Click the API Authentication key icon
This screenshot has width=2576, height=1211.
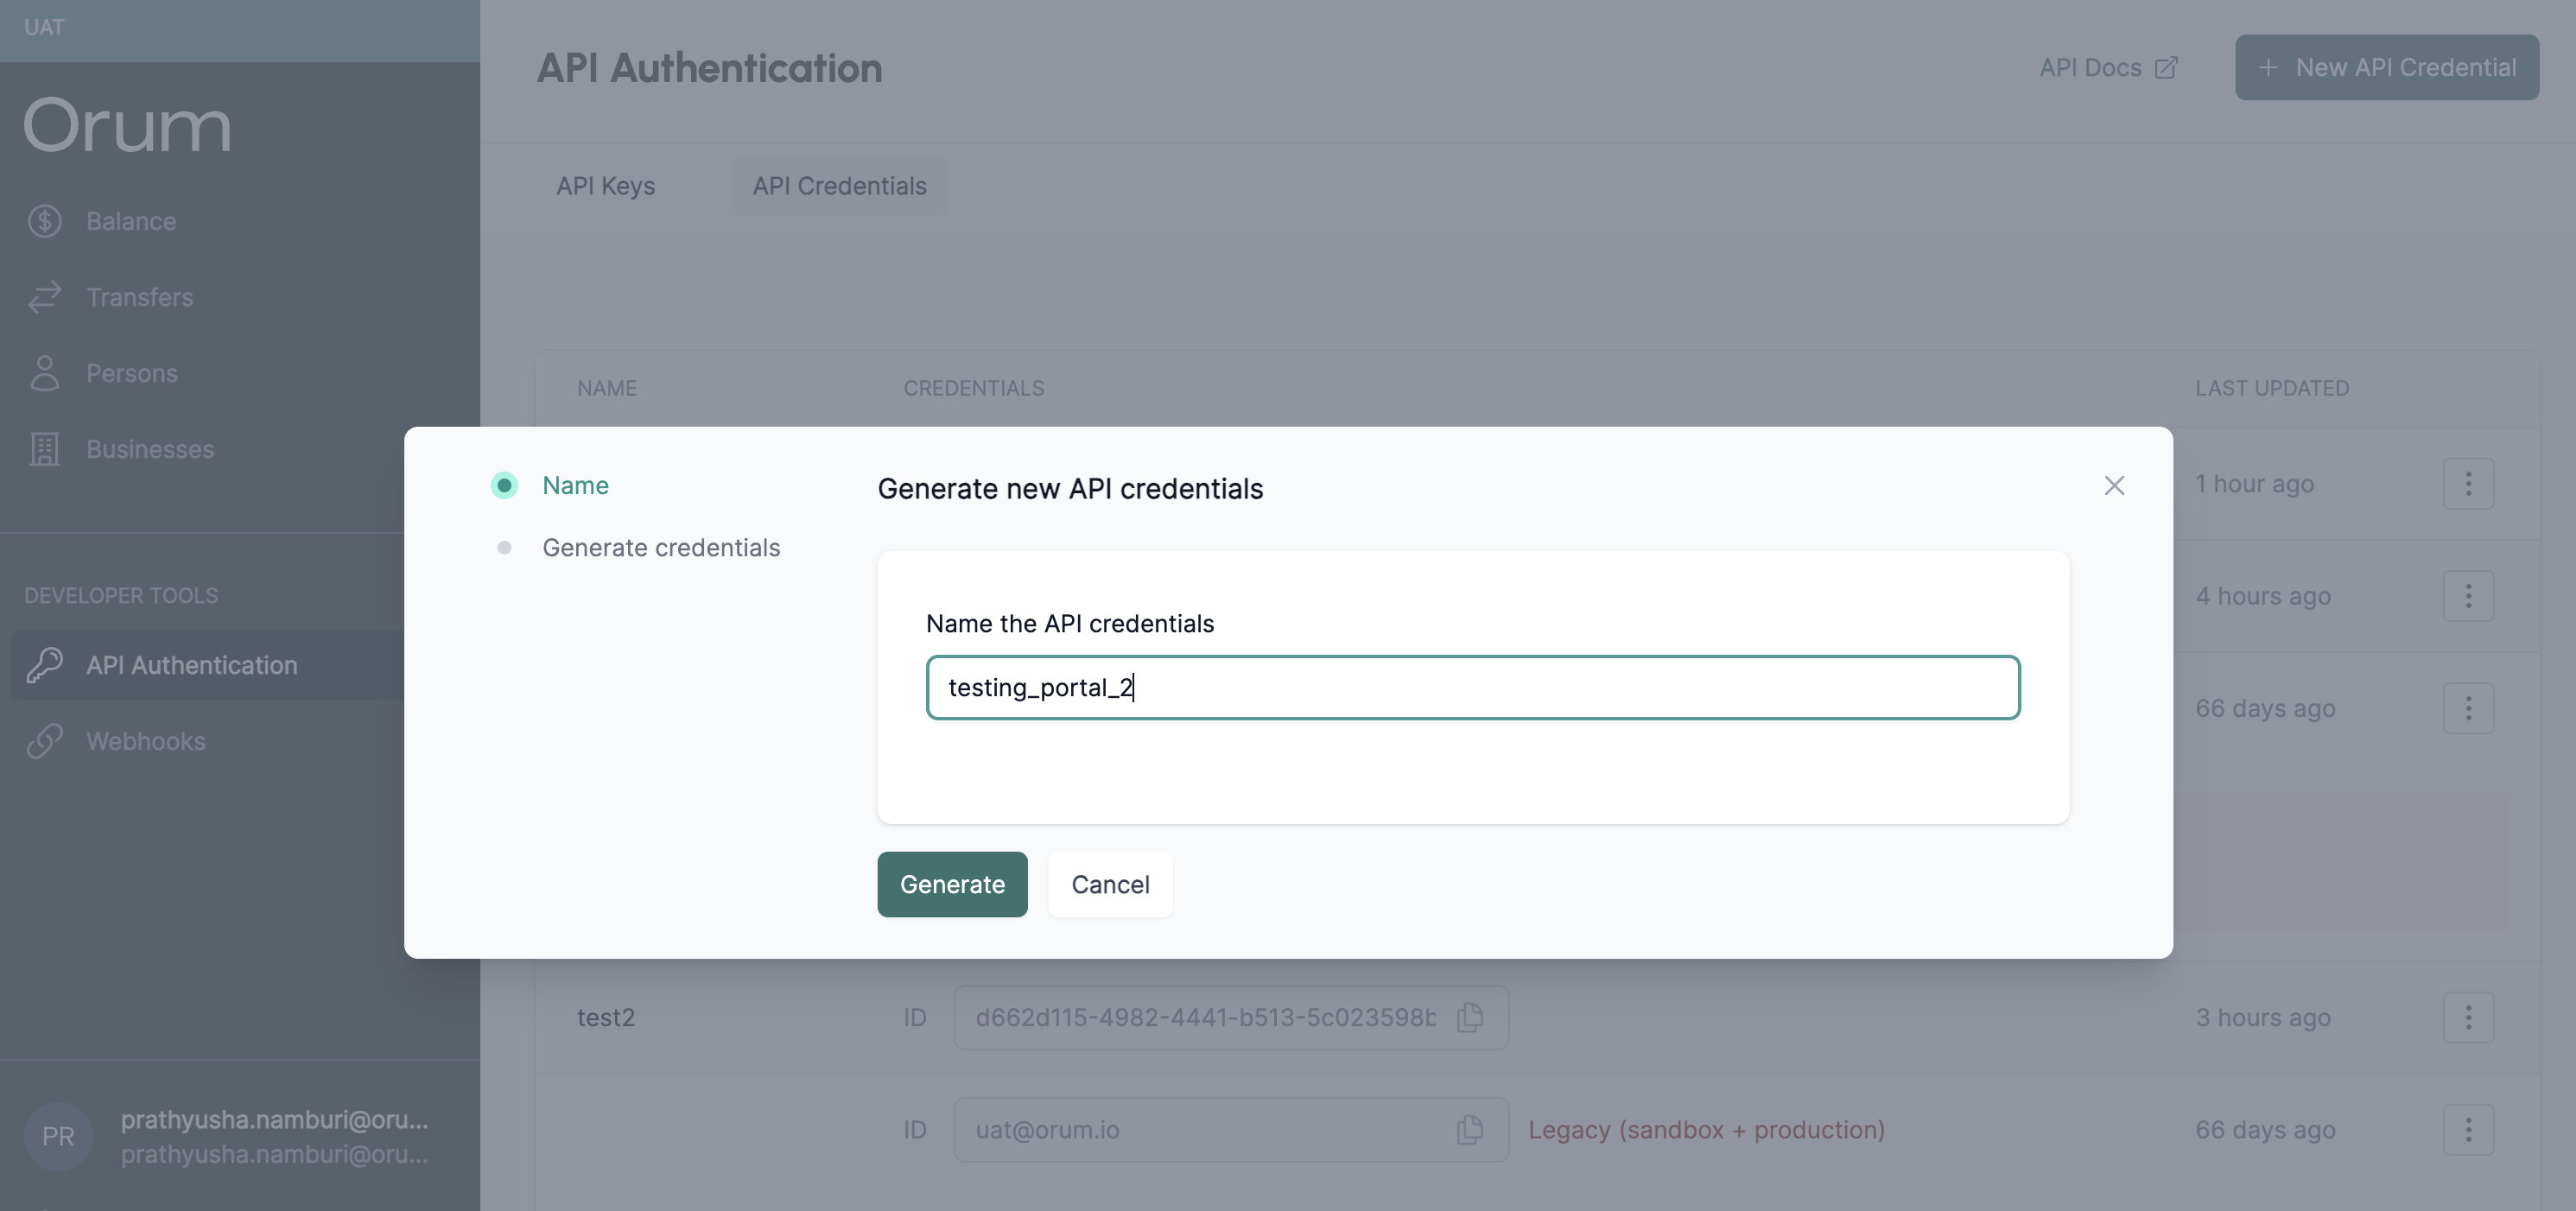45,665
